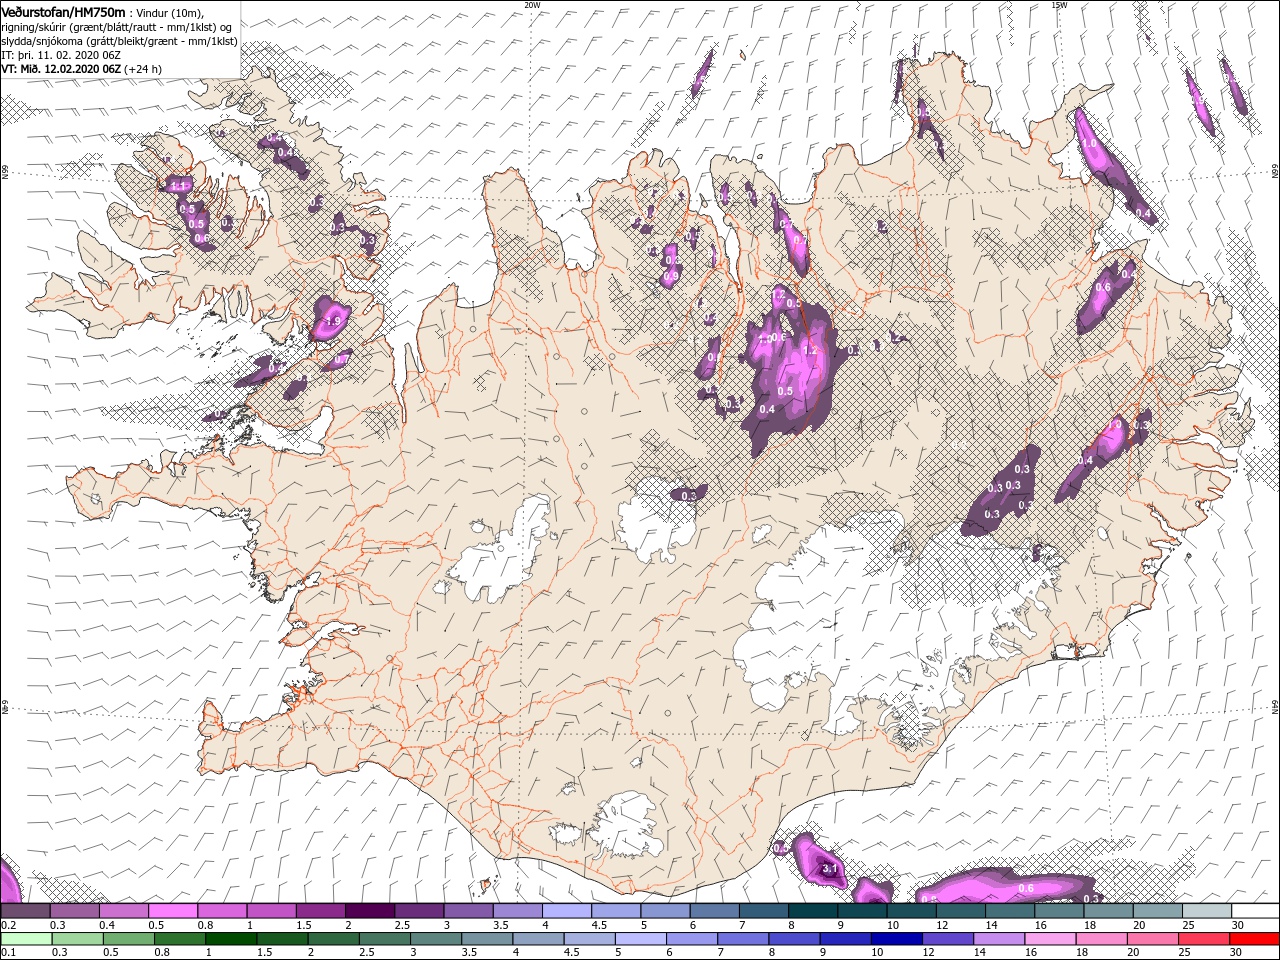Click the Veðurstofan/HM750m map title

click(63, 11)
